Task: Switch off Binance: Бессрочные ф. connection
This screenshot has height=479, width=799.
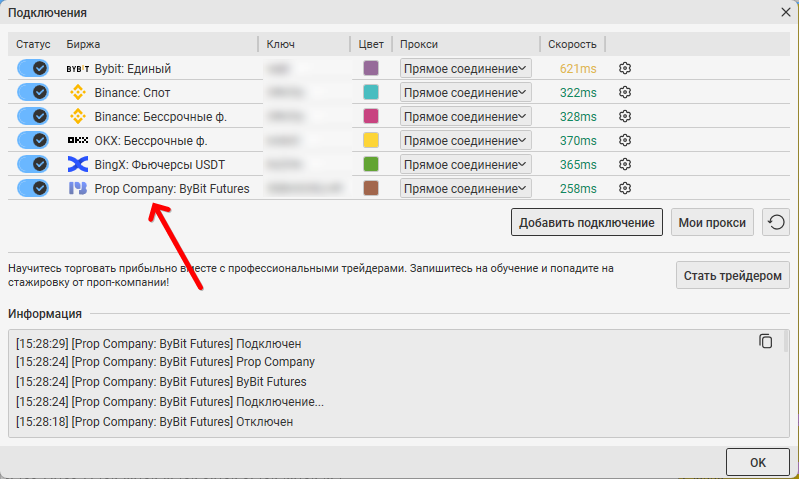Action: (x=33, y=116)
